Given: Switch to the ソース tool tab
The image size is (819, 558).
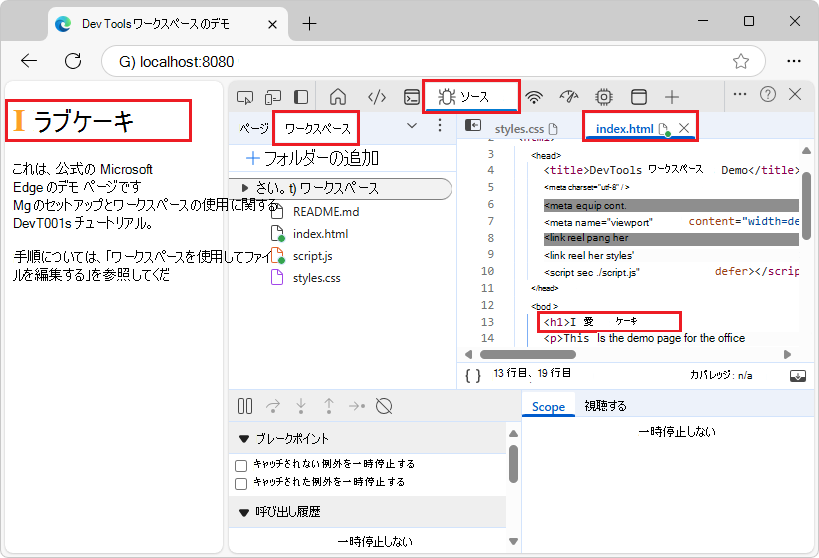Looking at the screenshot, I should (x=471, y=96).
